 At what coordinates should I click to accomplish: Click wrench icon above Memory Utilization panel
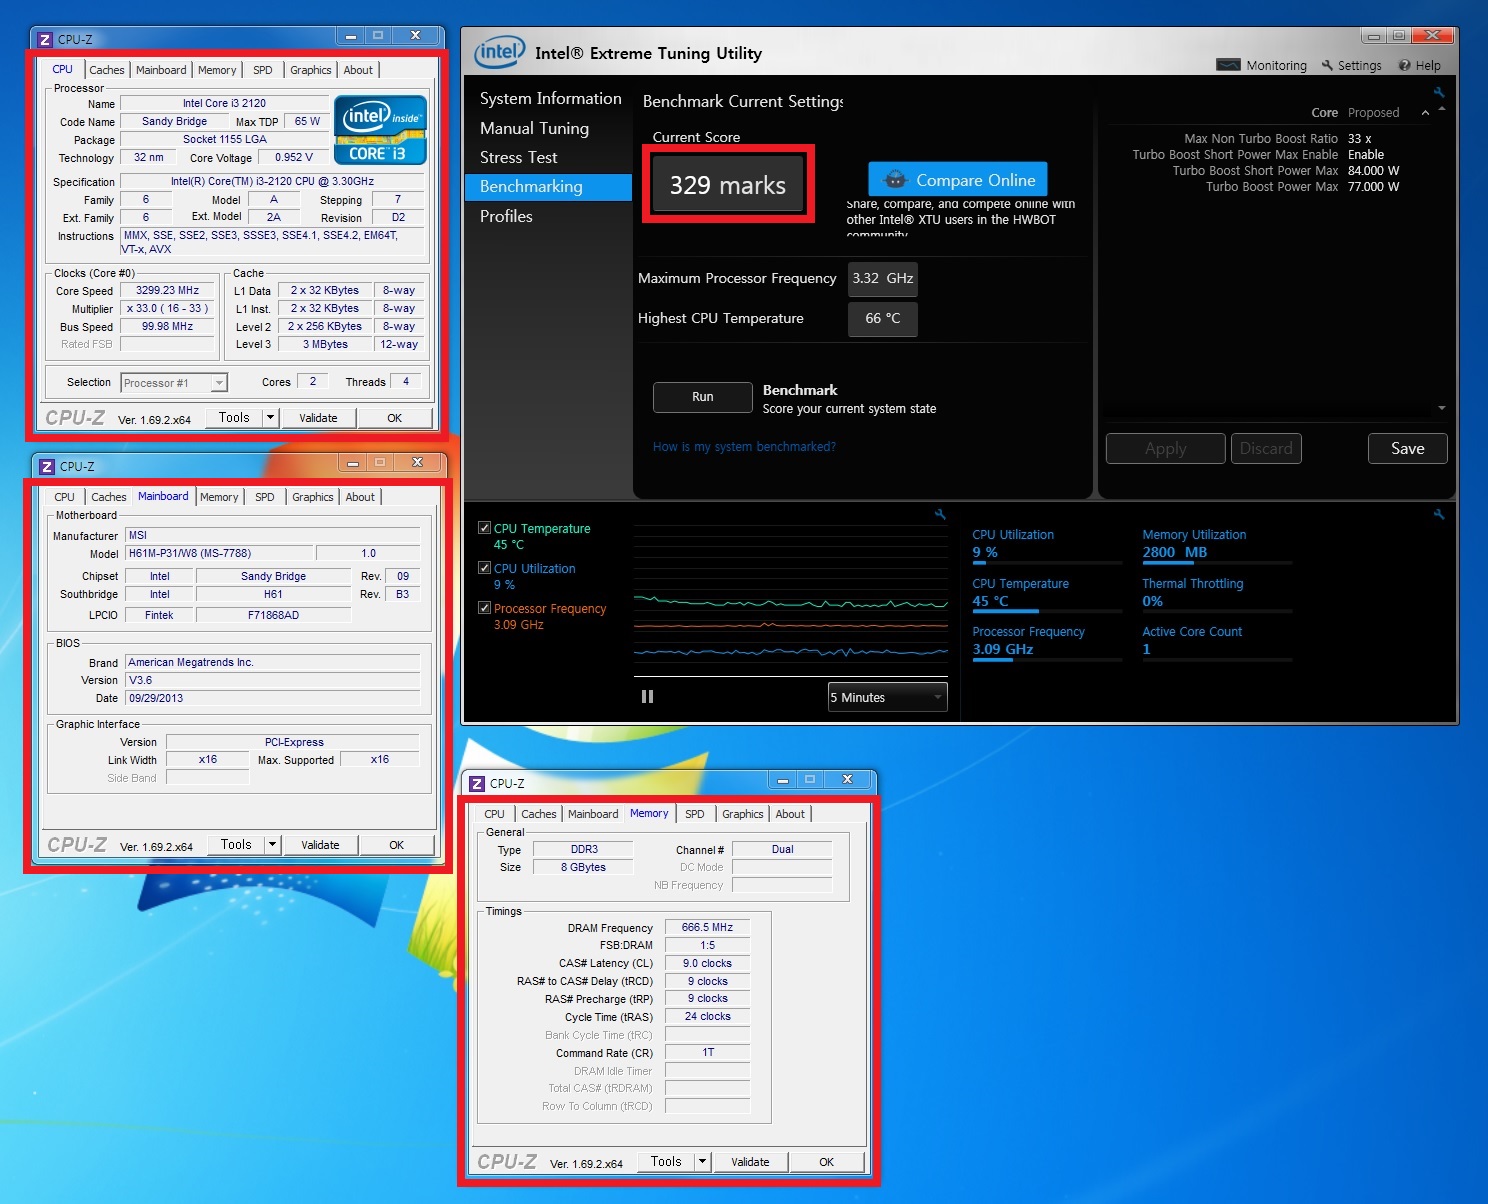click(1439, 514)
